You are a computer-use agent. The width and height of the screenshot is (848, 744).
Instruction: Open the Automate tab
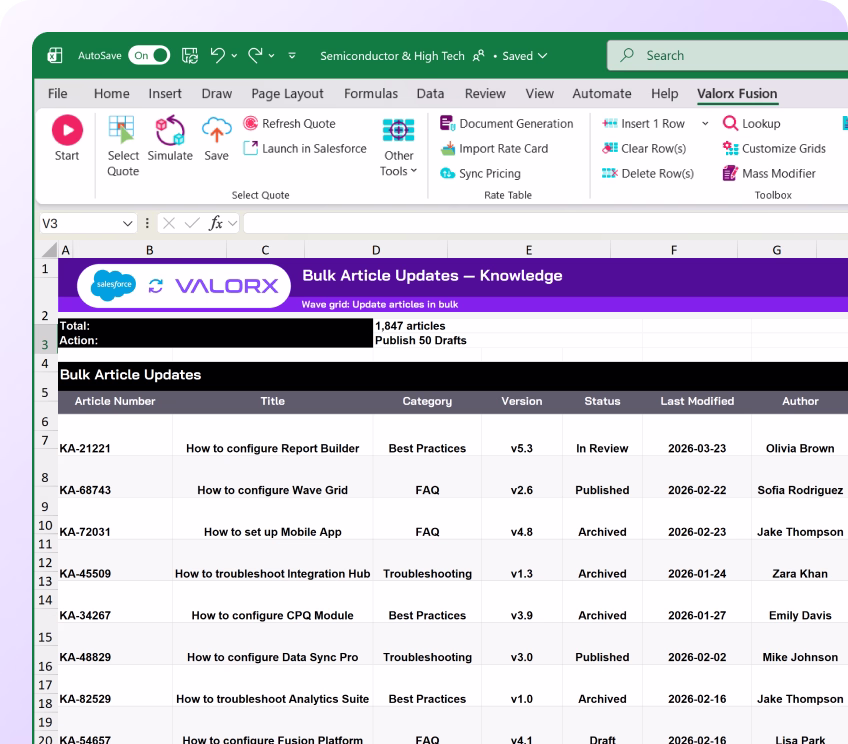point(602,94)
